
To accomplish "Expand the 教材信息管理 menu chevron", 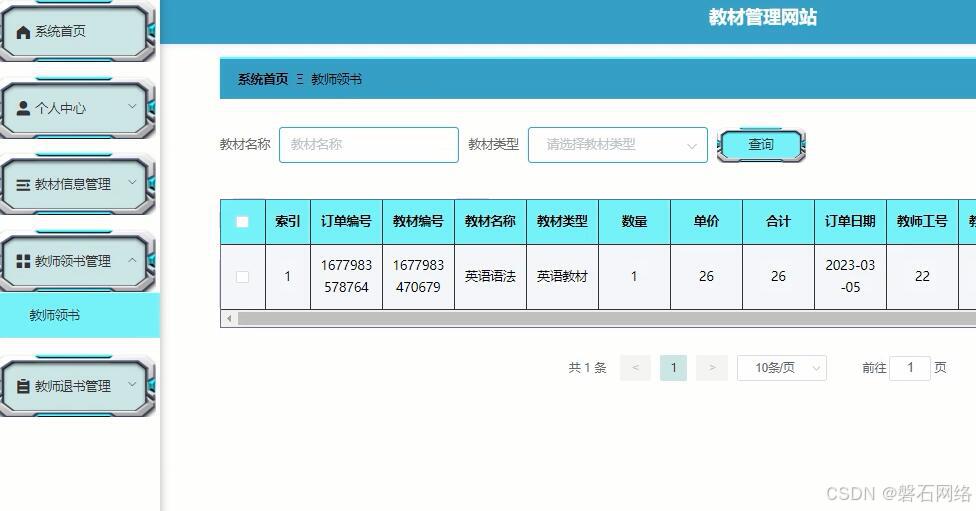I will (x=132, y=182).
